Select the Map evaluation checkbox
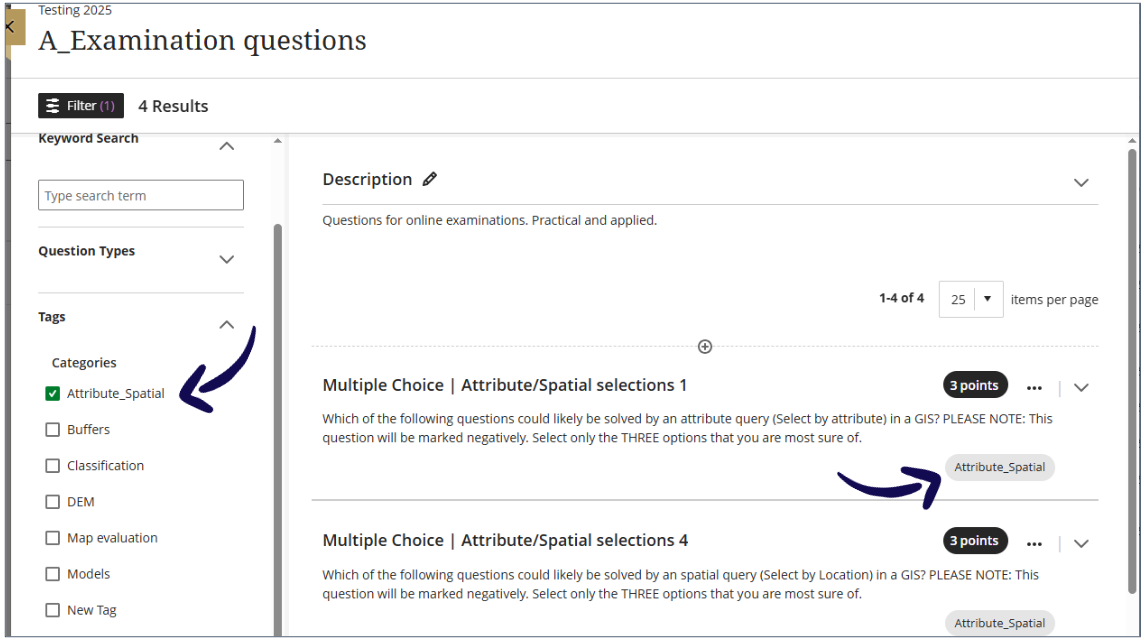The image size is (1145, 642). 53,537
